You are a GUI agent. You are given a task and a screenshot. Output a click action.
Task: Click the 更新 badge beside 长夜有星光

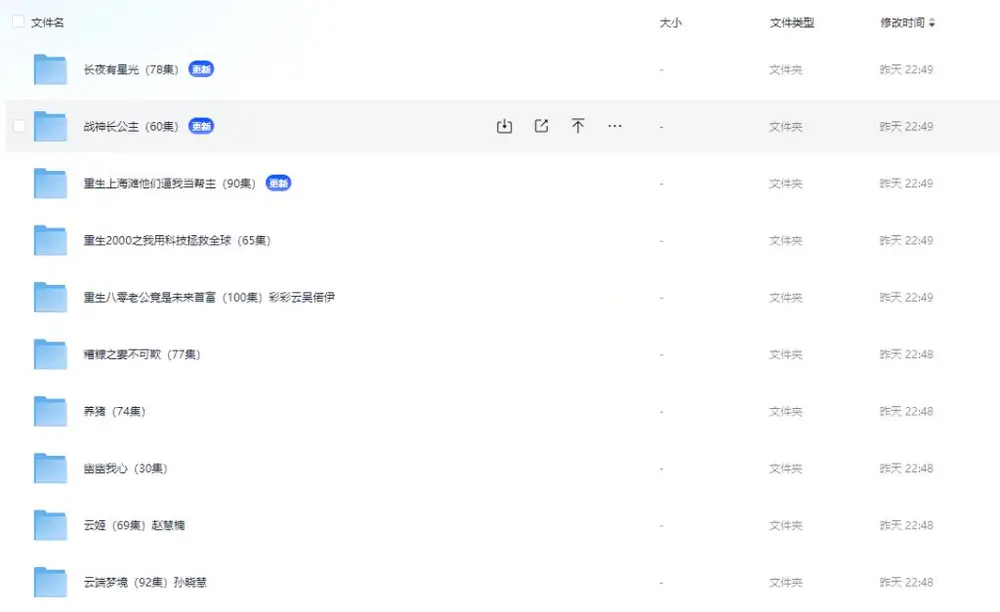[201, 69]
